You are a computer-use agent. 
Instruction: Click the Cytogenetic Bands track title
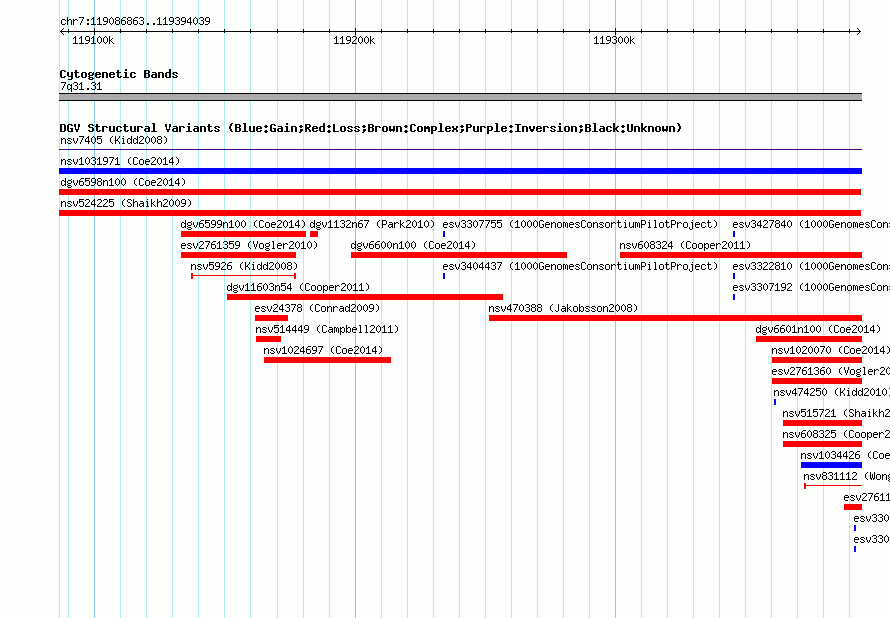click(119, 74)
